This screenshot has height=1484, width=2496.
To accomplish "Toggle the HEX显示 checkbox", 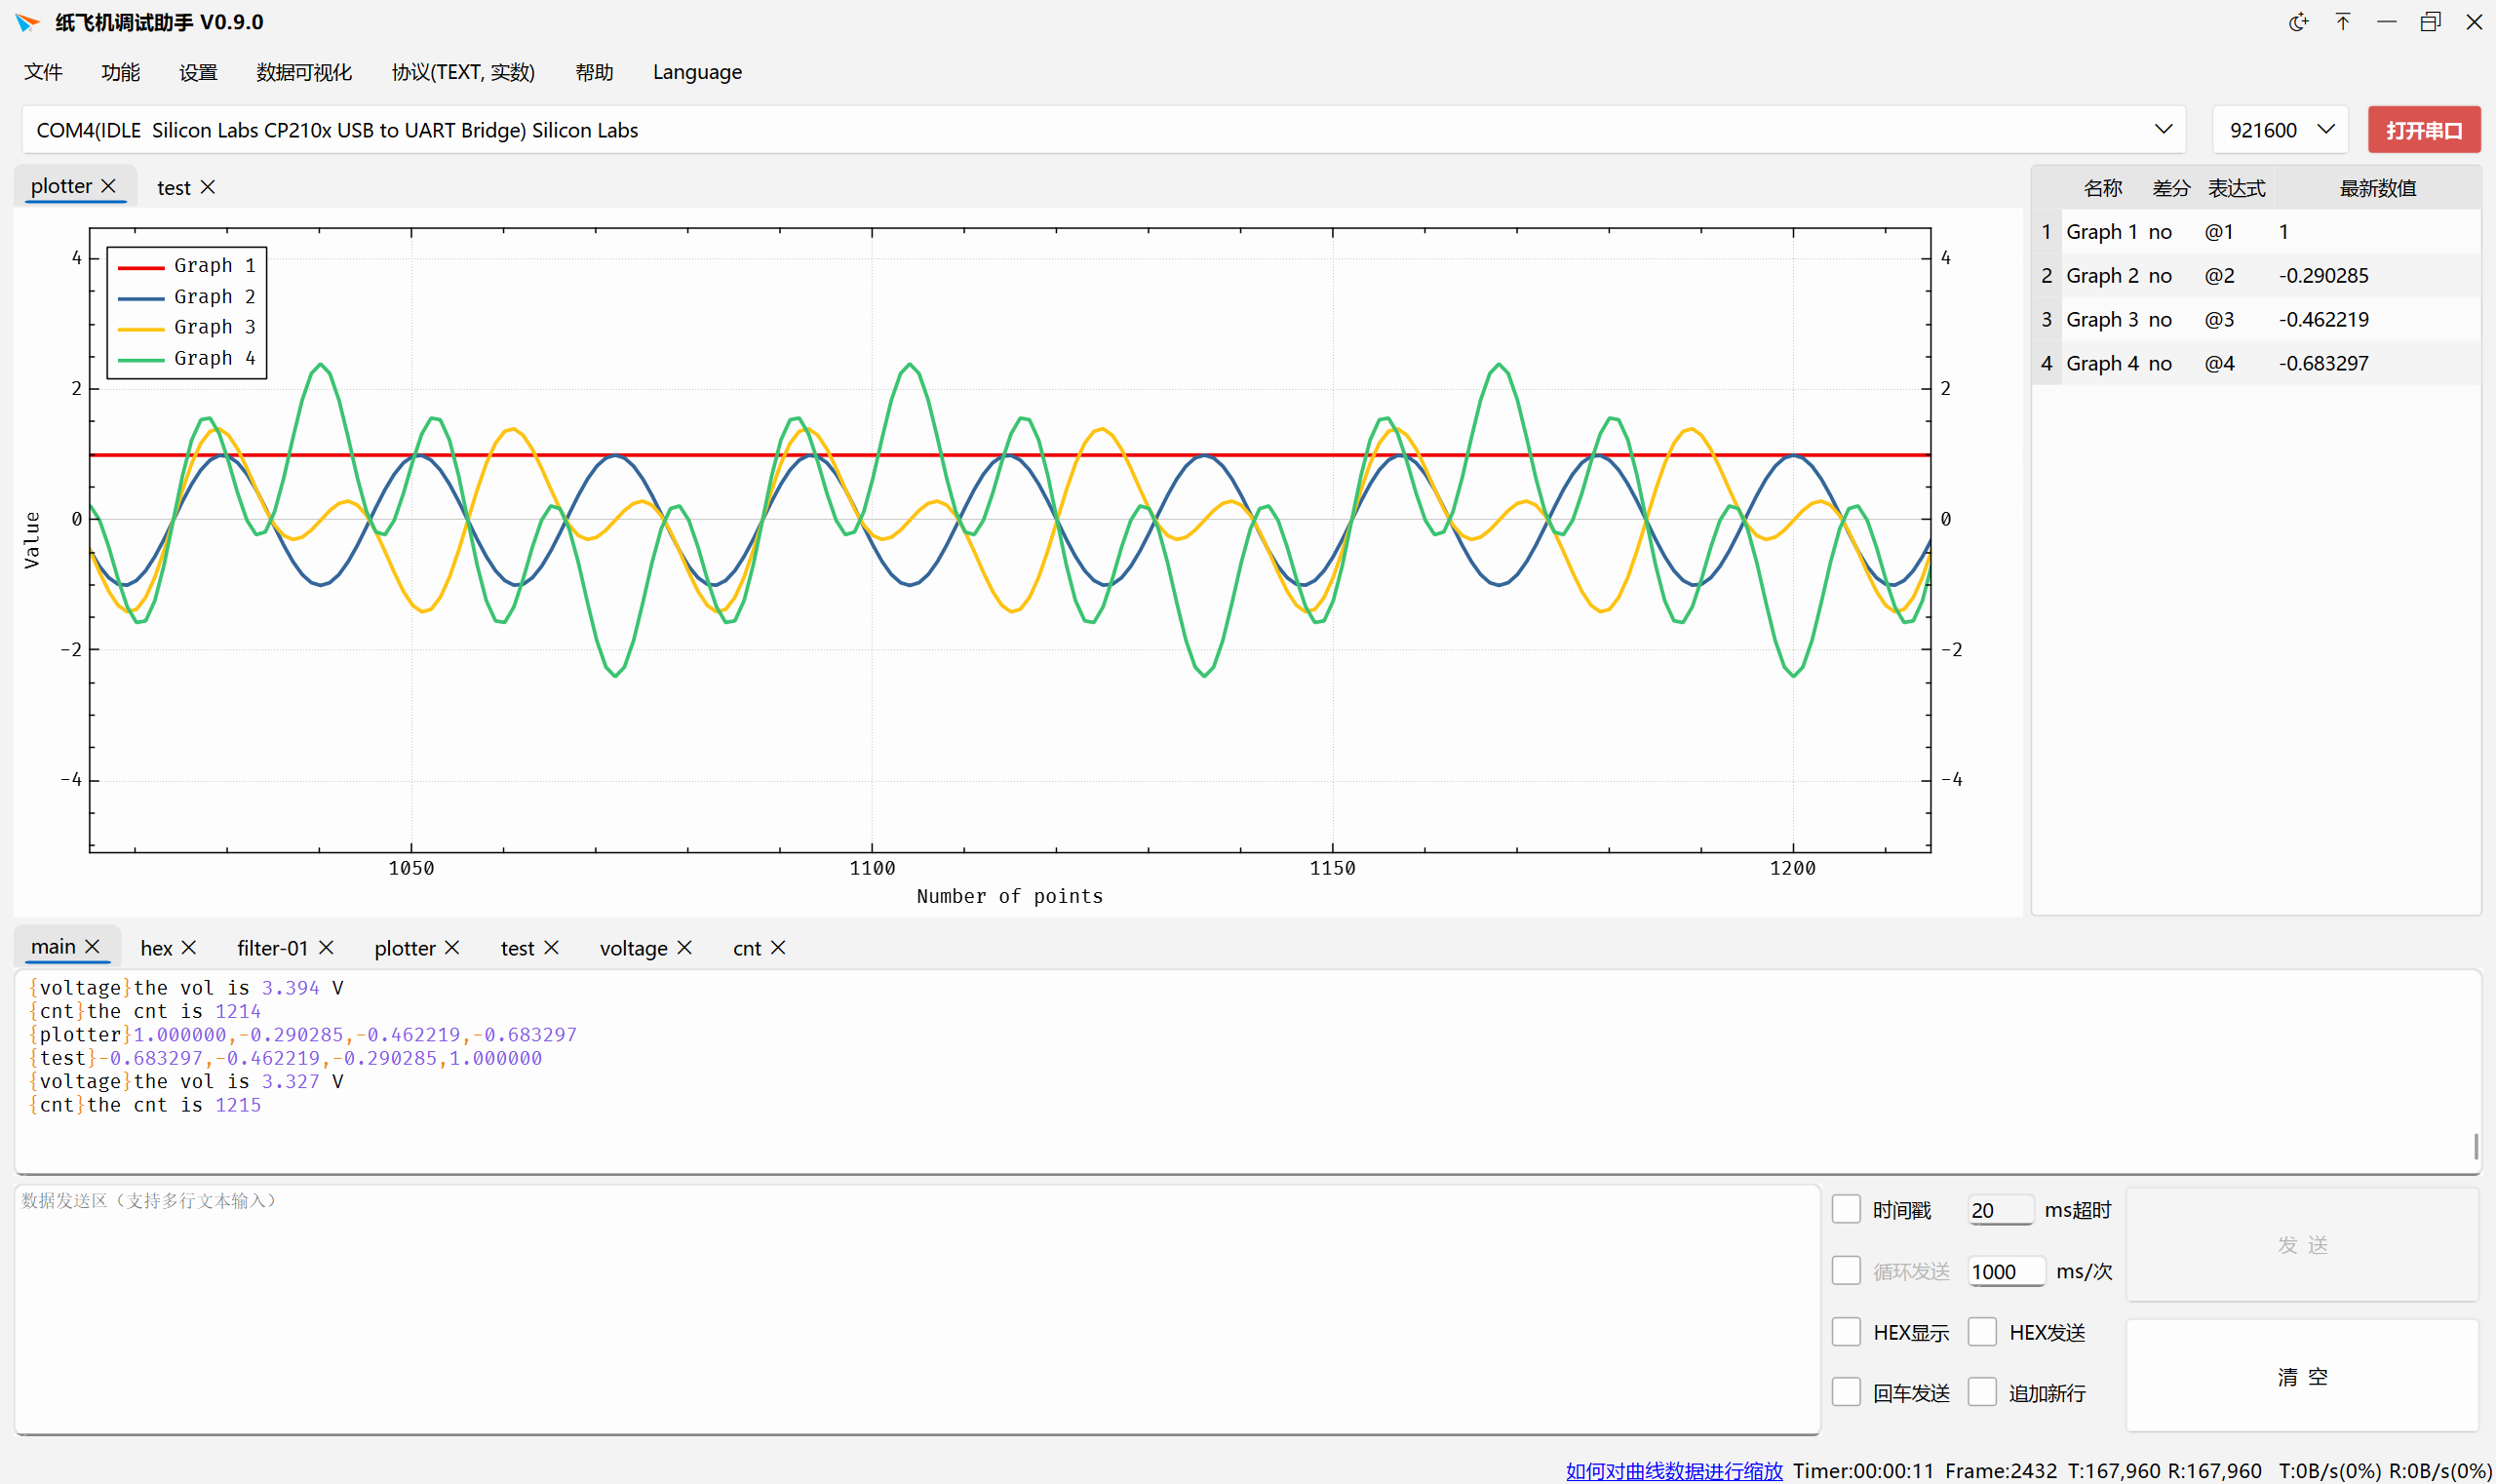I will coord(1846,1331).
